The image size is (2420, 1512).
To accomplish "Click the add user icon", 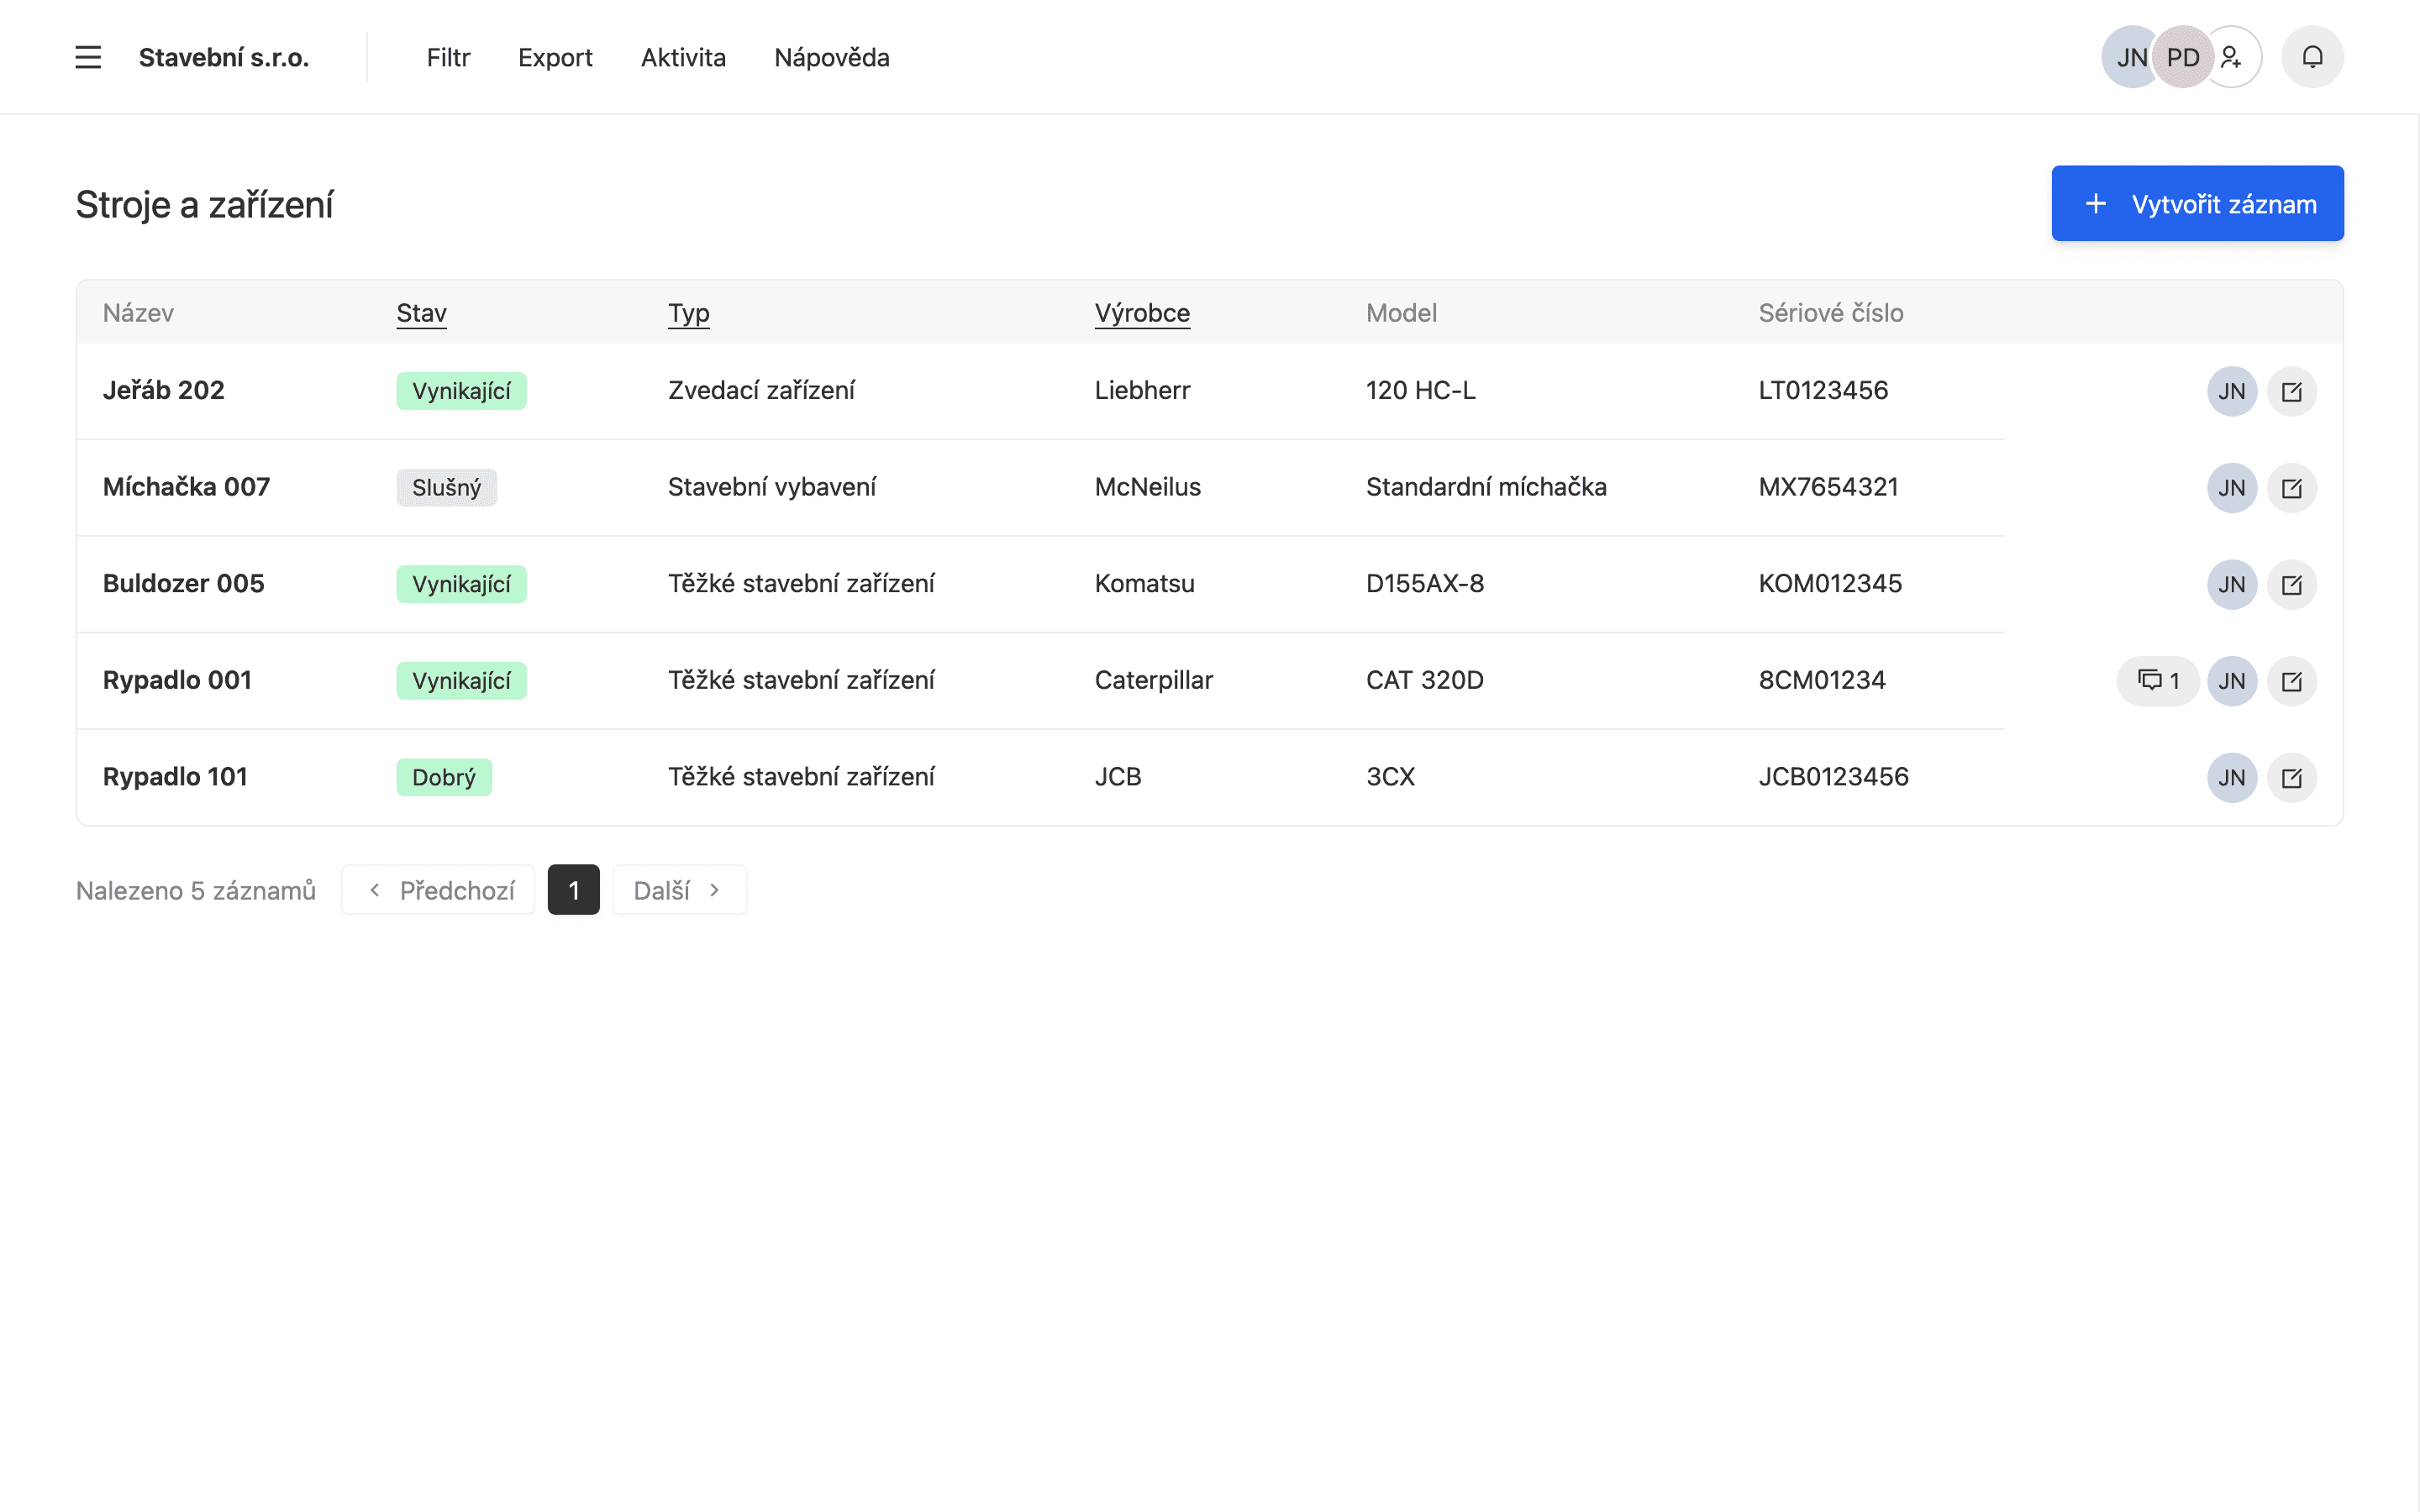I will click(x=2232, y=57).
